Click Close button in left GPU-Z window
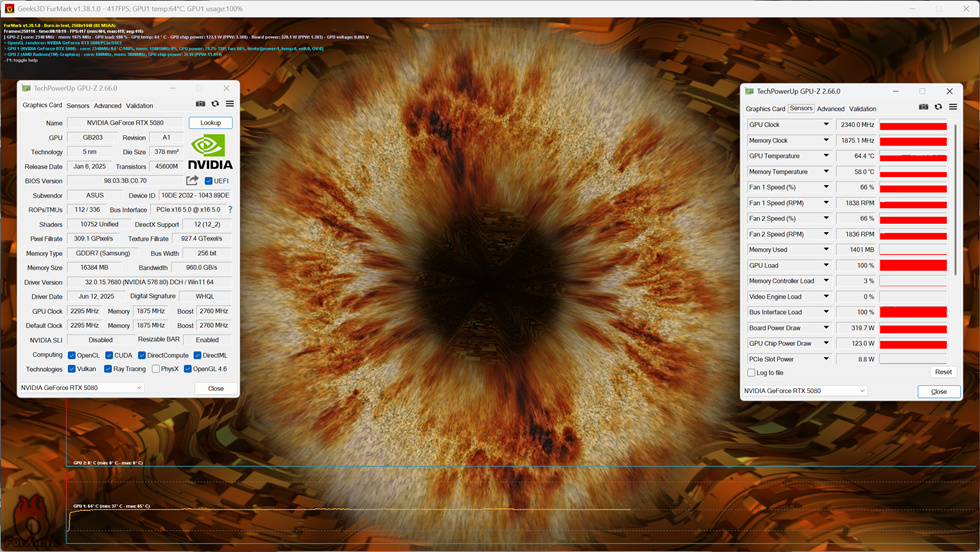The height and width of the screenshot is (552, 980). (x=216, y=388)
